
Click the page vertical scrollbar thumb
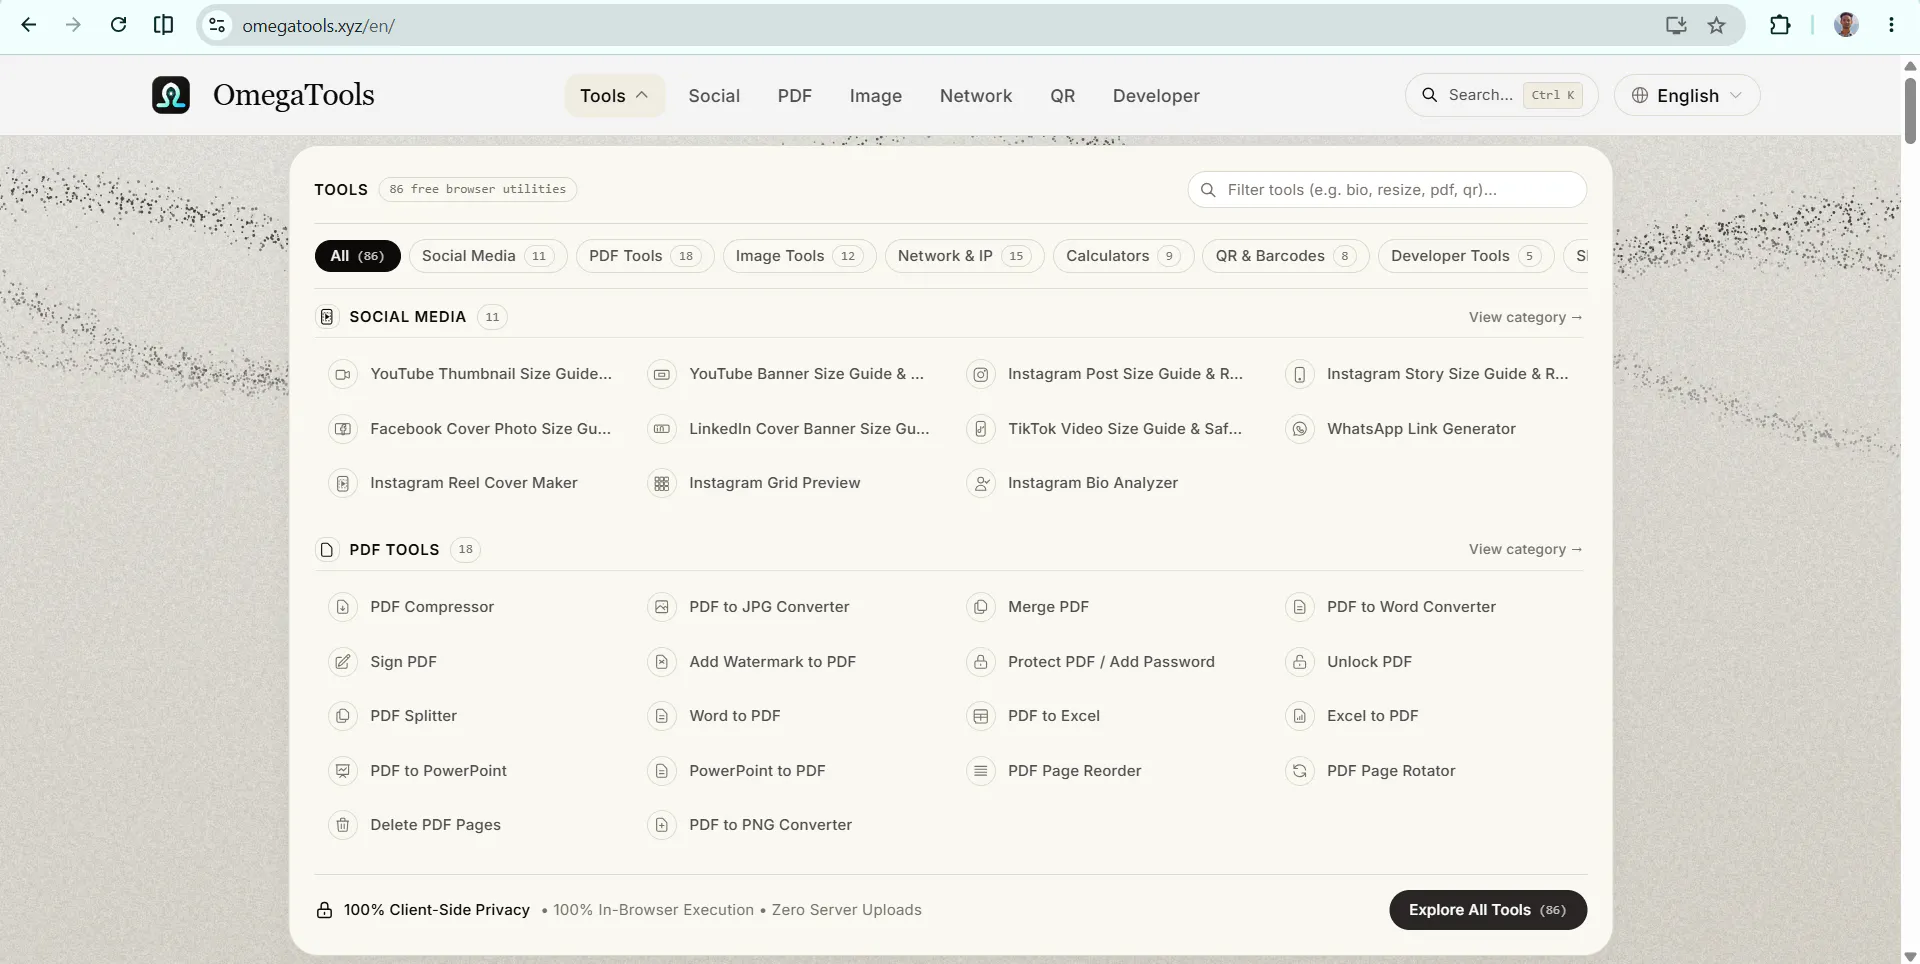click(1910, 110)
